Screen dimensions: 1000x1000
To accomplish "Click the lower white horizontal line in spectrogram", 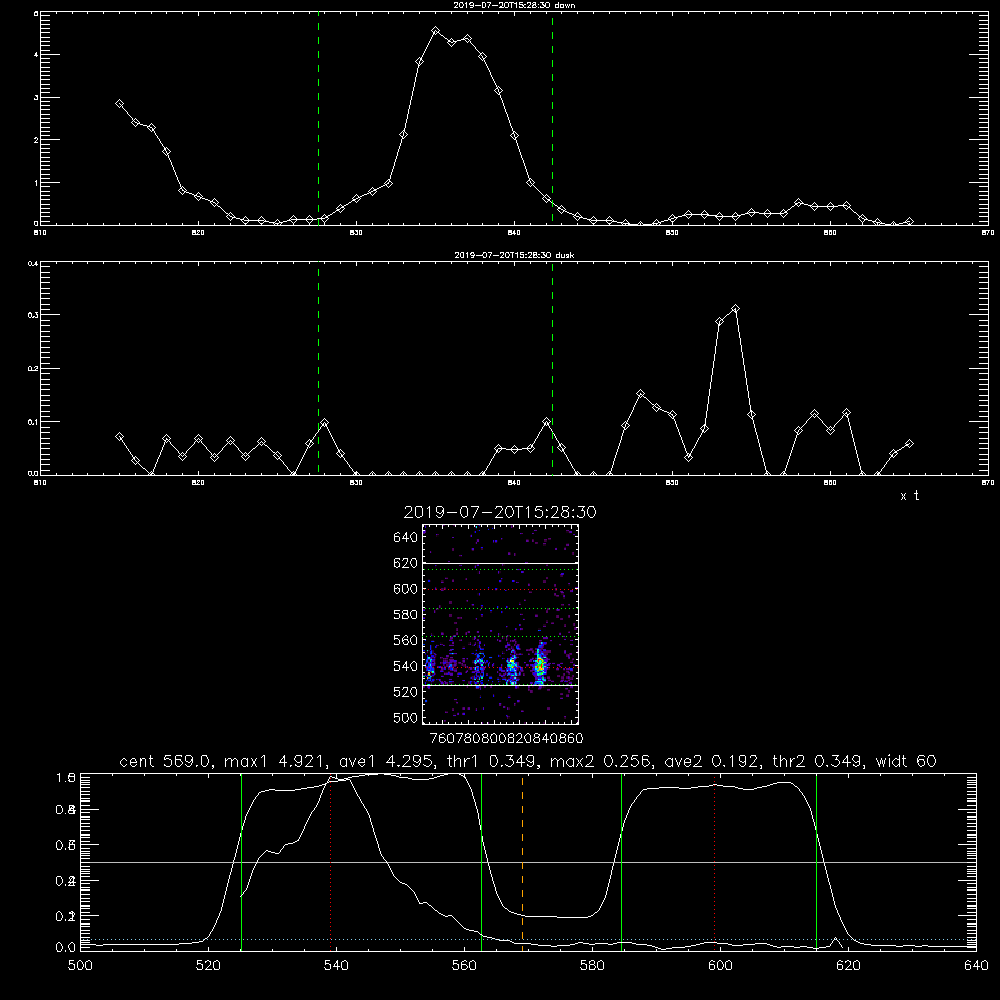I will coord(501,685).
